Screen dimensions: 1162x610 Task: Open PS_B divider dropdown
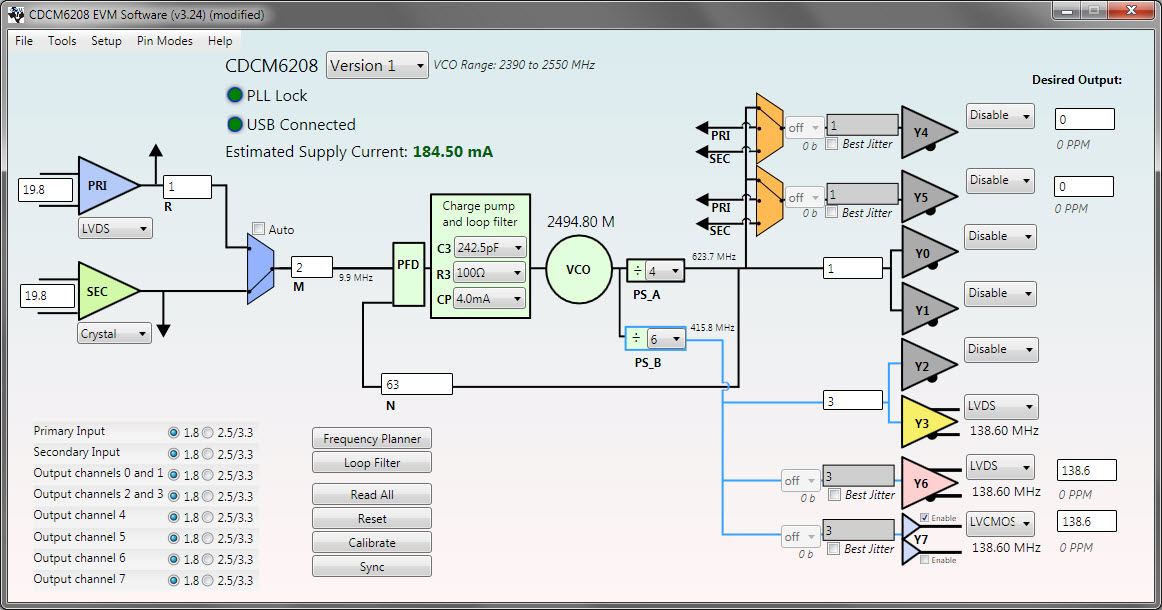[665, 339]
